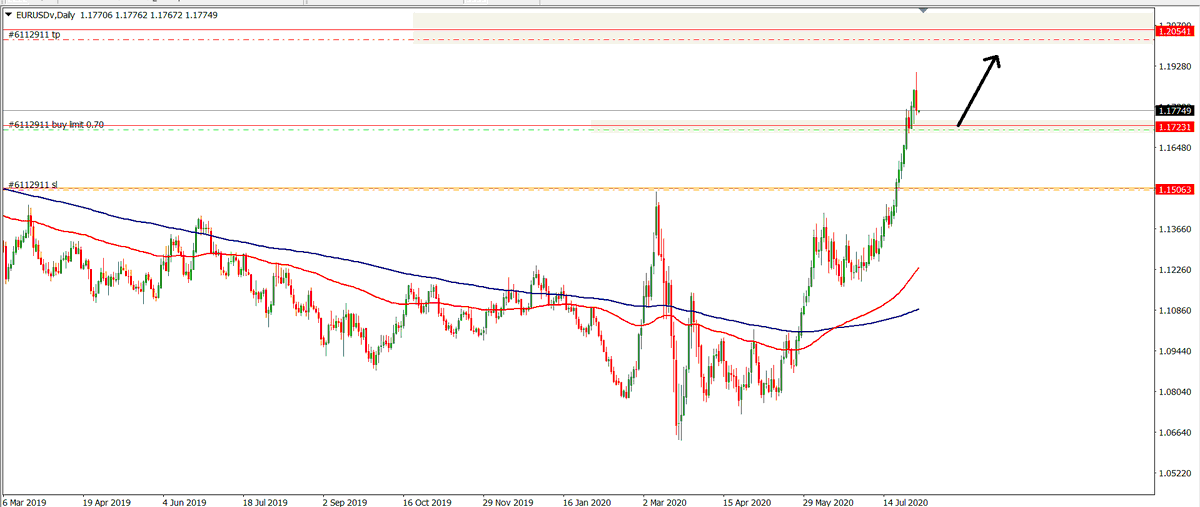Click the 1.08040 price axis value
Viewport: 1200px width, 507px height.
(1173, 392)
